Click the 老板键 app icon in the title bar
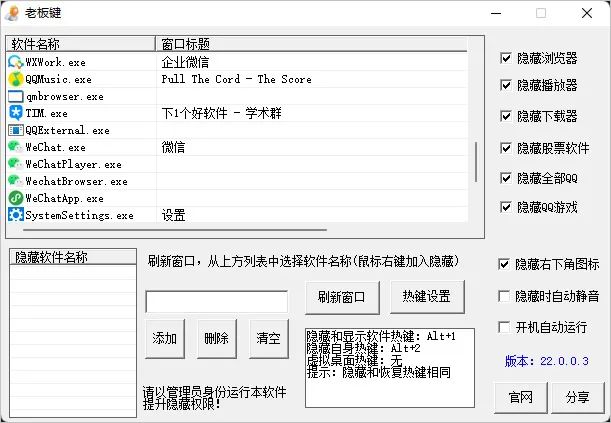The image size is (611, 423). (12, 13)
